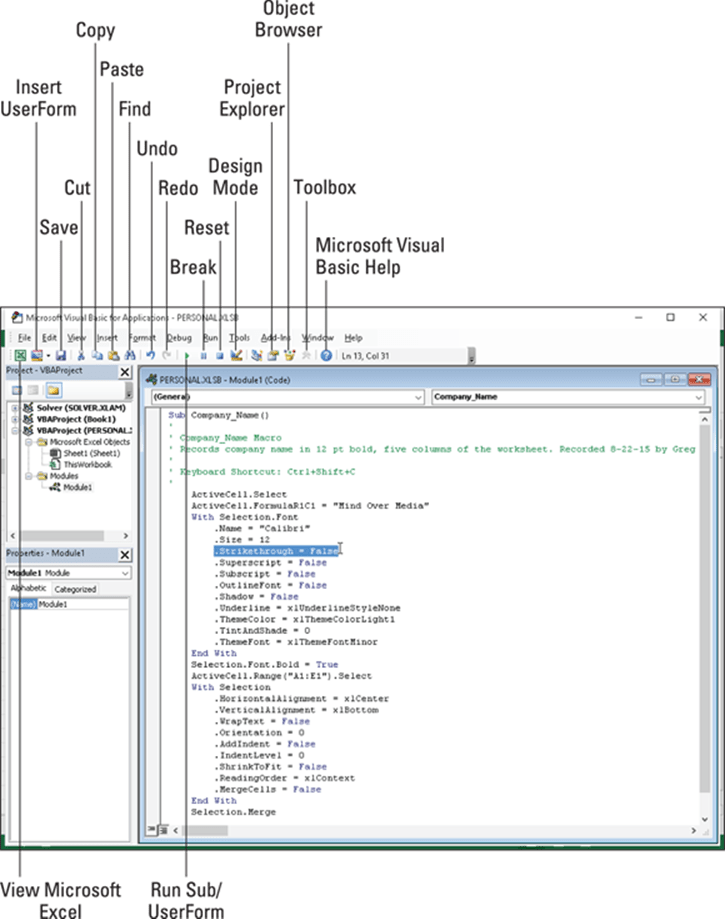Open Microsoft Visual Basic Help icon

(326, 355)
